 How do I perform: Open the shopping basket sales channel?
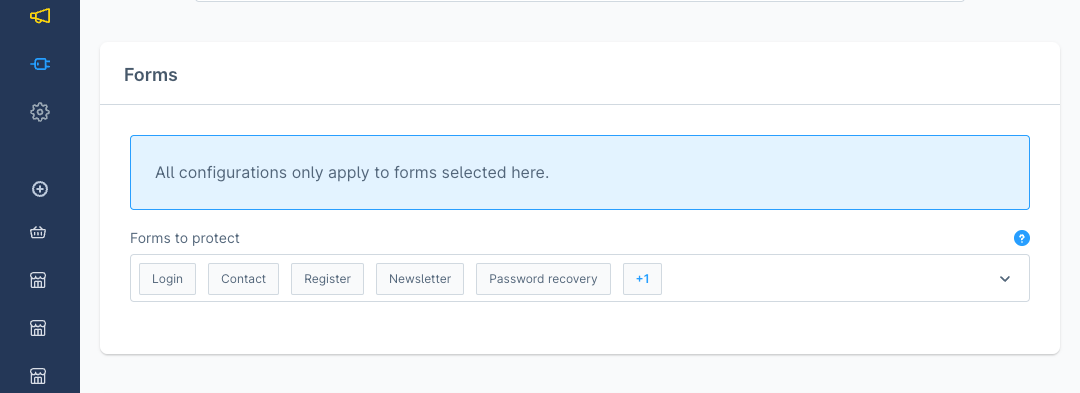[x=39, y=233]
